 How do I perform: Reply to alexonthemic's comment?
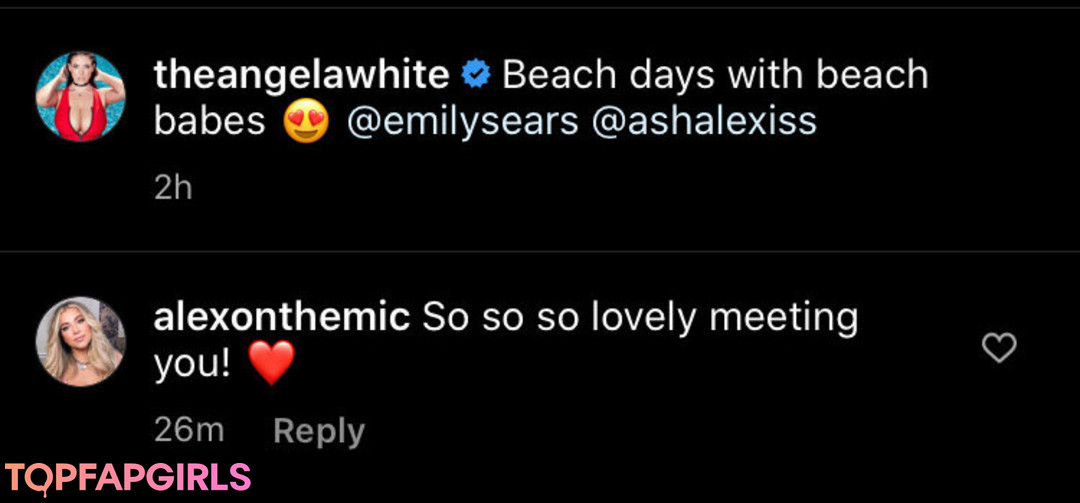pyautogui.click(x=319, y=431)
